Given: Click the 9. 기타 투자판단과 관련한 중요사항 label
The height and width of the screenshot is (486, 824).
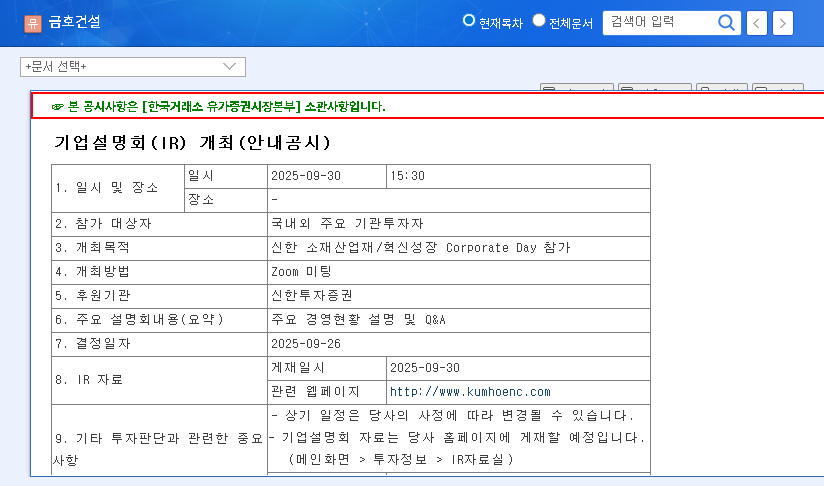Looking at the screenshot, I should [159, 449].
